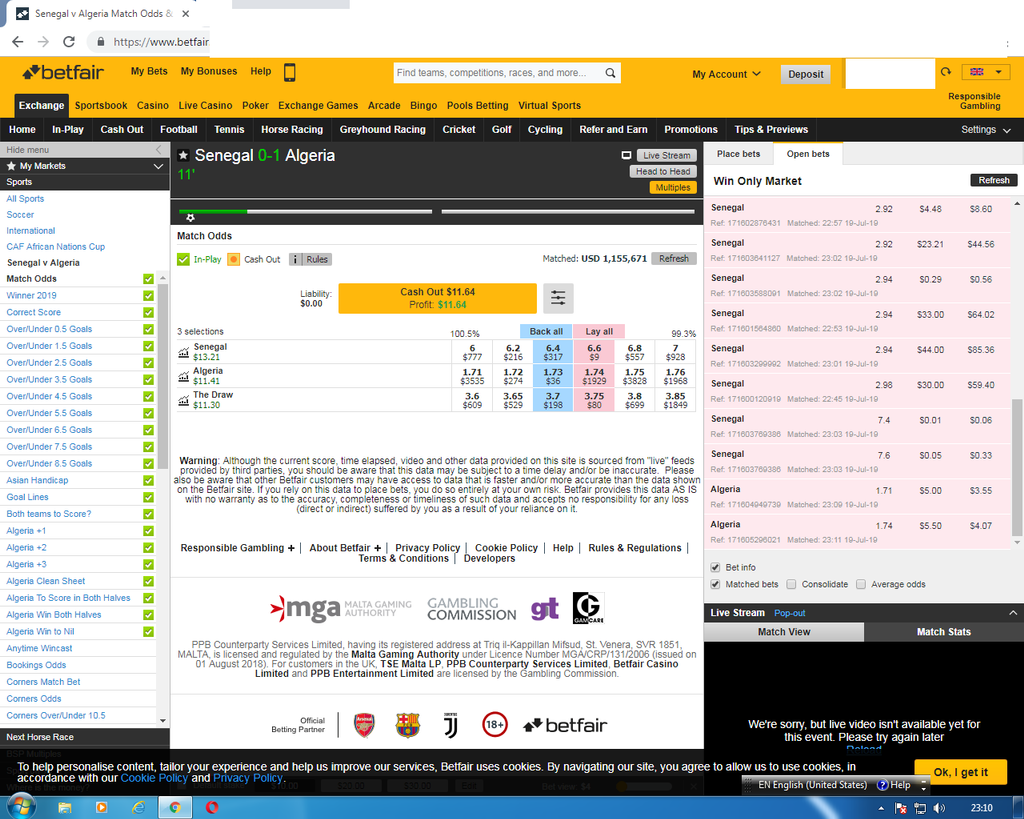Back Senegal at 6.4 odds
The height and width of the screenshot is (819, 1024).
[x=553, y=353]
